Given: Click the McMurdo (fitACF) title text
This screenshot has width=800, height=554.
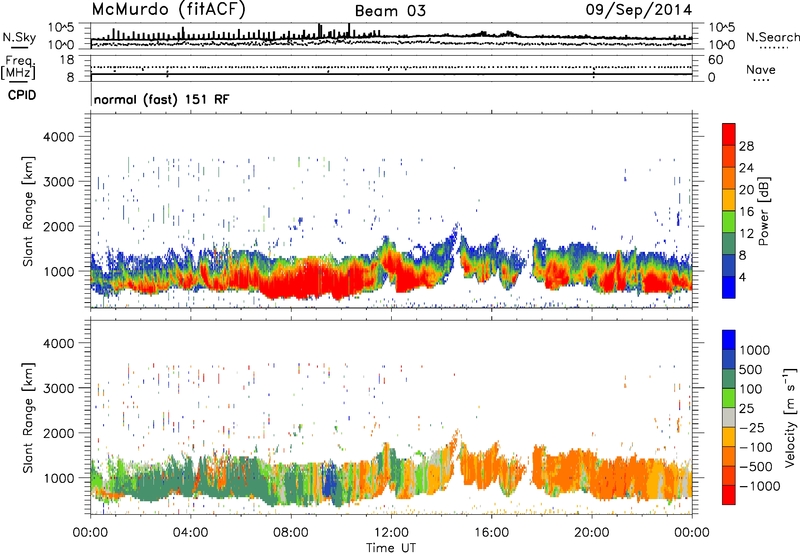Looking at the screenshot, I should [168, 10].
